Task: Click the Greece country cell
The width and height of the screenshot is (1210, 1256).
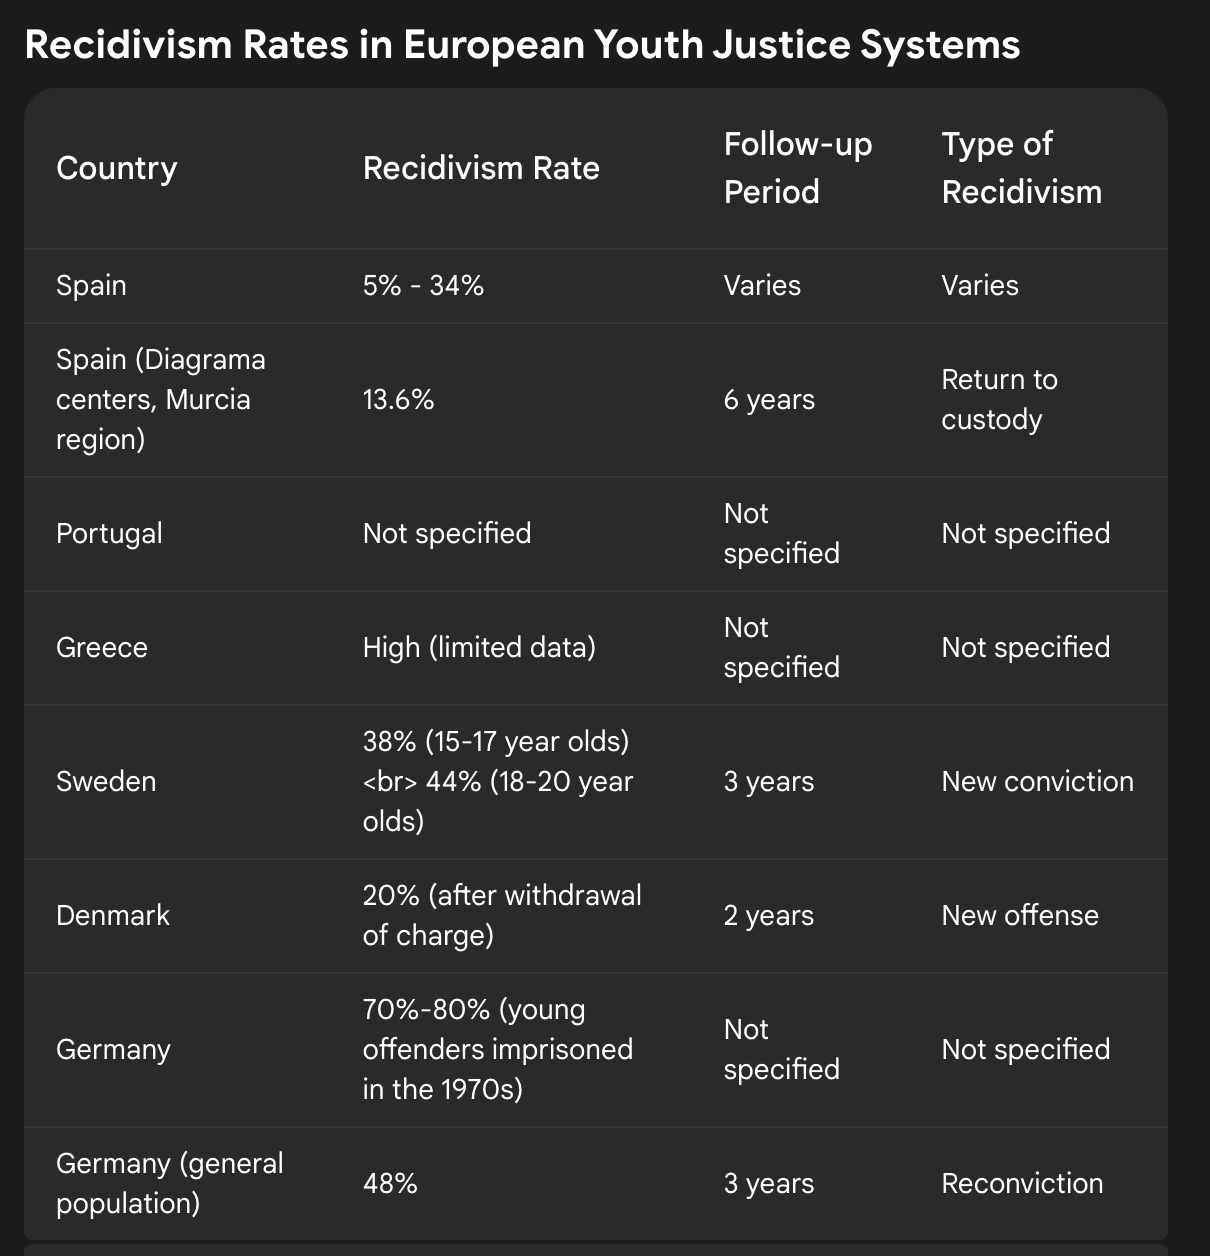Action: click(102, 647)
